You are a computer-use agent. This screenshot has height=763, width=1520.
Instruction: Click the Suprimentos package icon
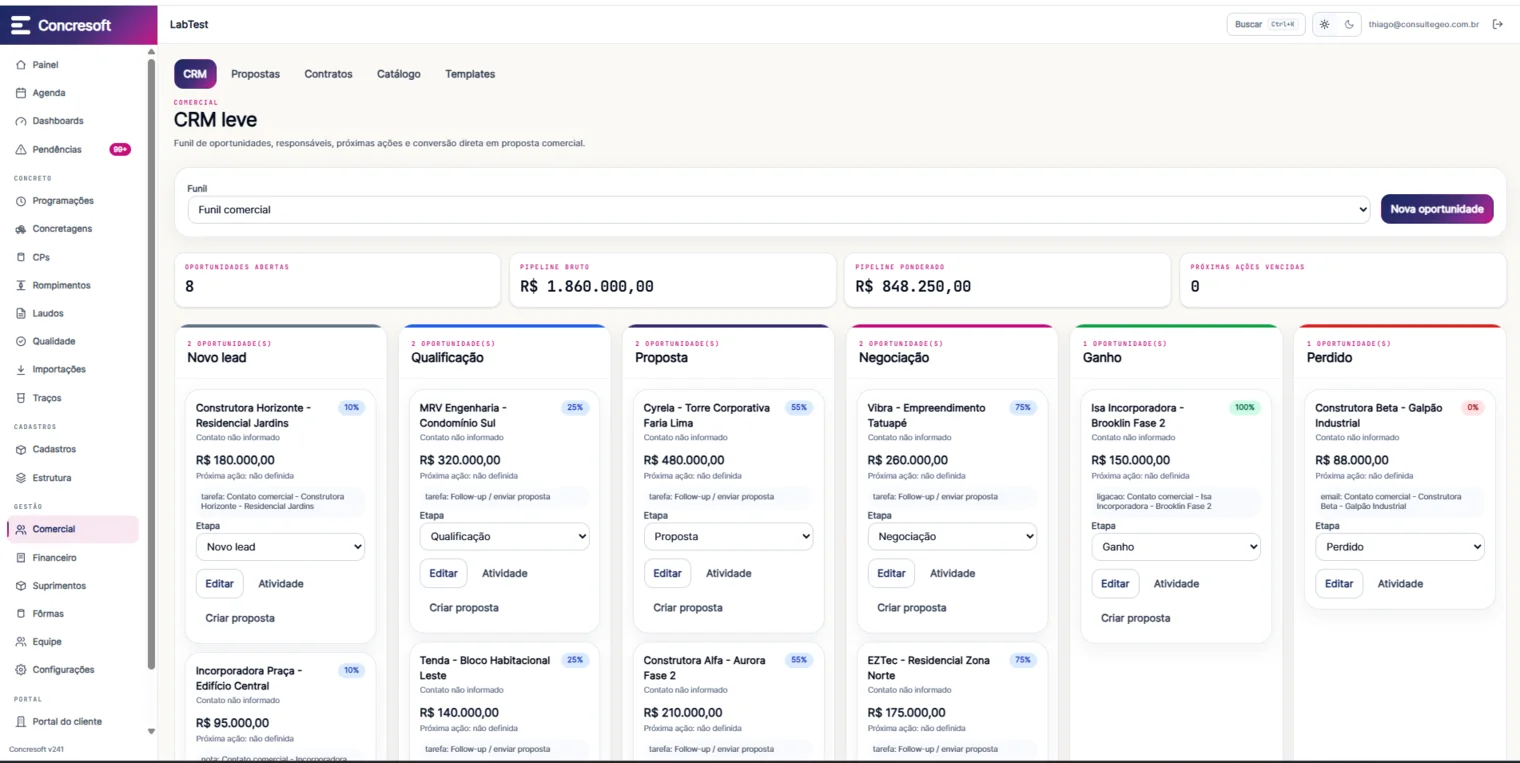21,586
